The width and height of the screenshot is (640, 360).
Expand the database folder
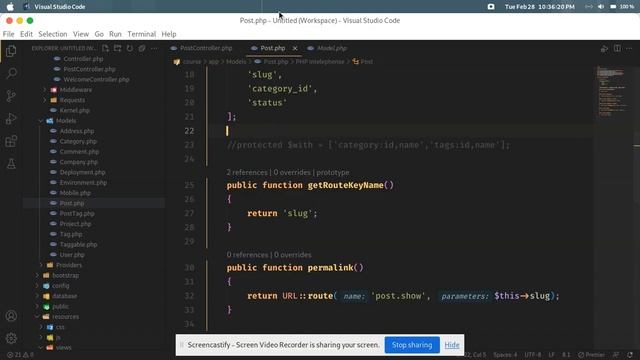pos(64,296)
